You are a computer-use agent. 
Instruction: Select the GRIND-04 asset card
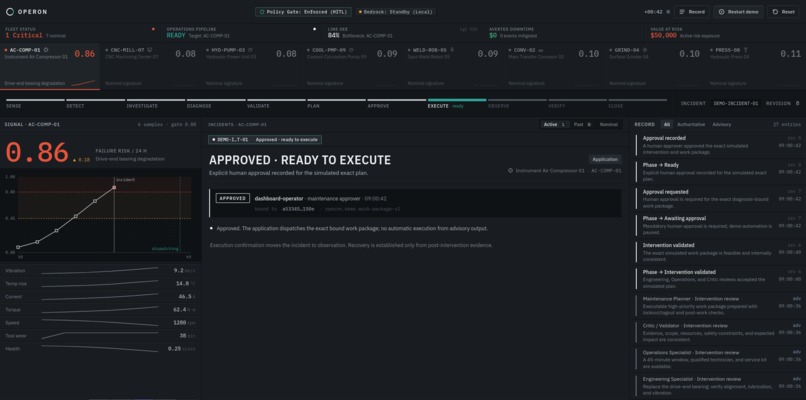click(x=654, y=66)
